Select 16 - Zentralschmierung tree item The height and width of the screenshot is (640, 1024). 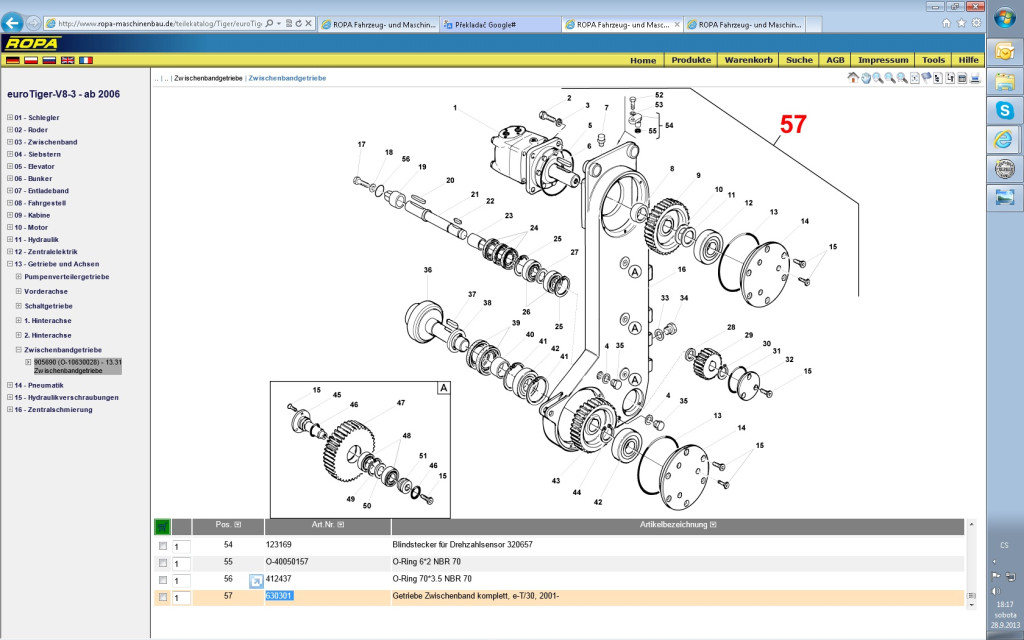(53, 409)
